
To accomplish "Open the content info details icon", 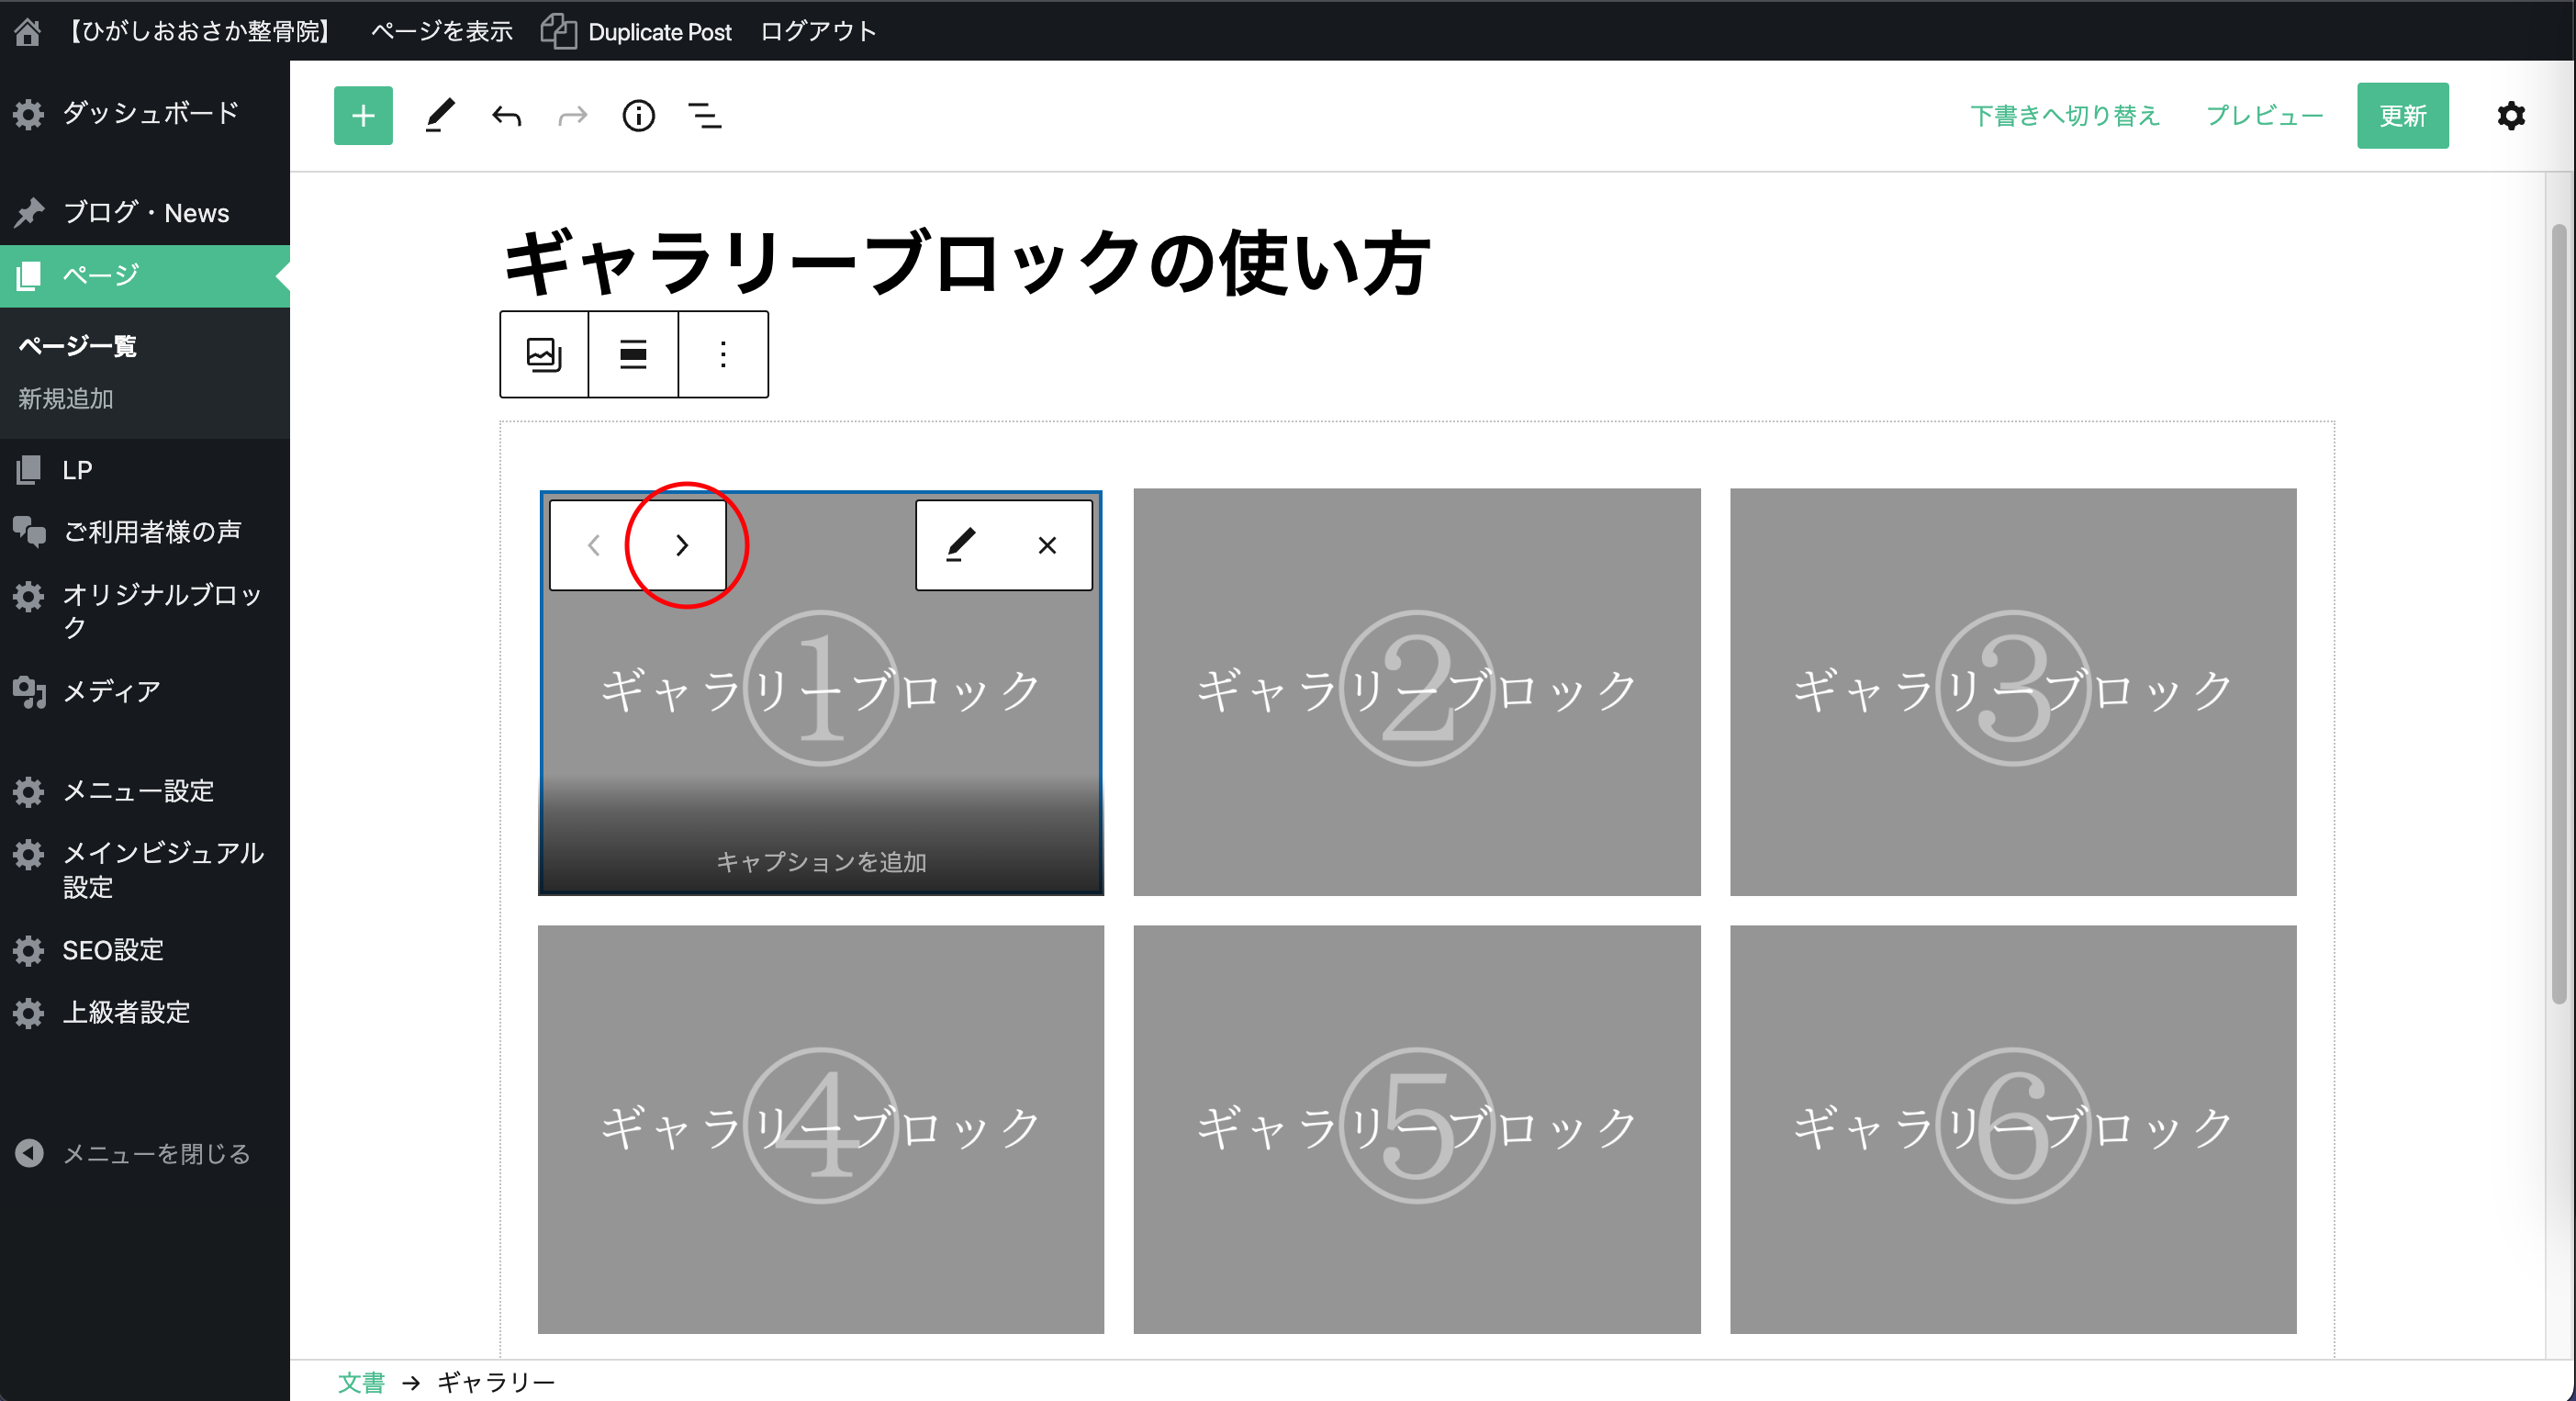I will [x=638, y=116].
